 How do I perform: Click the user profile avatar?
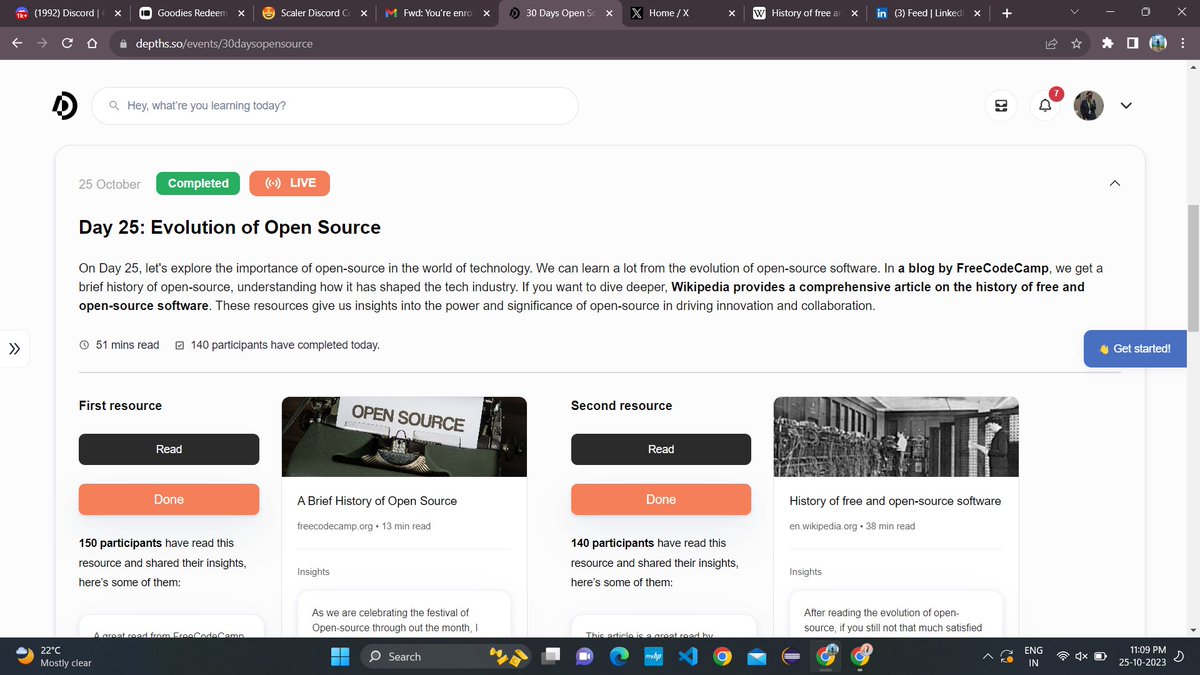tap(1089, 105)
